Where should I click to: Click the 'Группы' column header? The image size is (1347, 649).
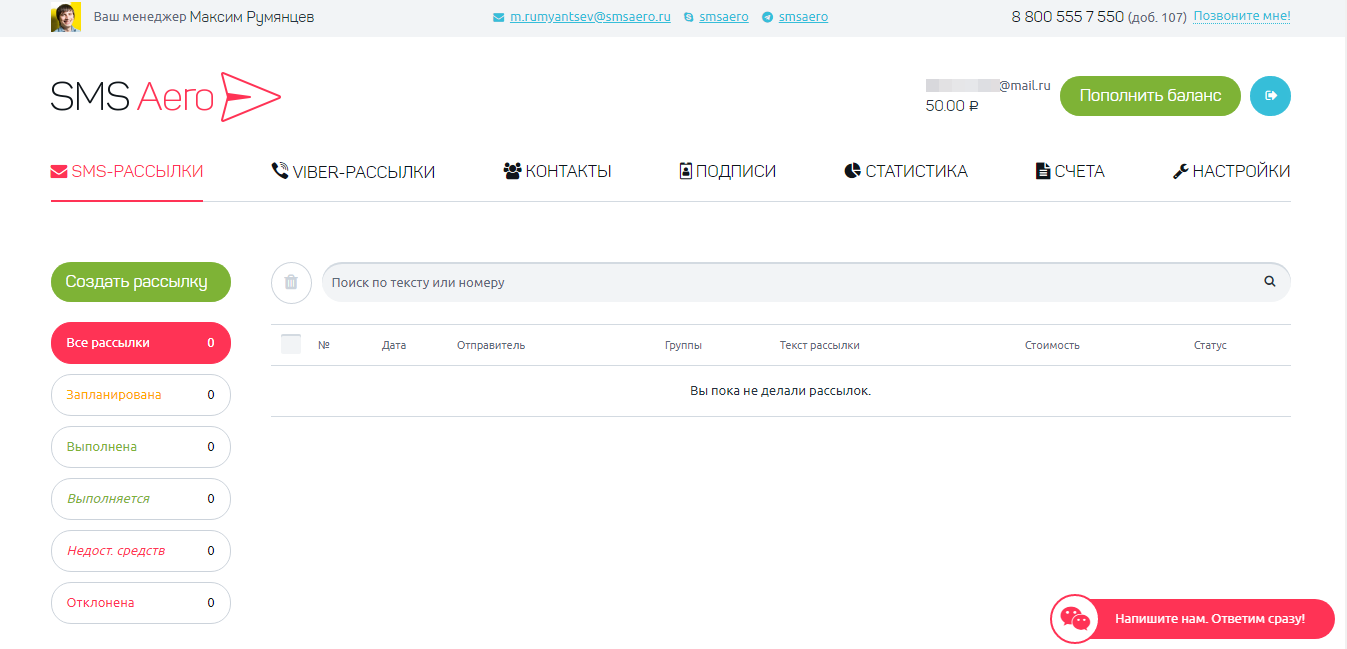tap(683, 345)
